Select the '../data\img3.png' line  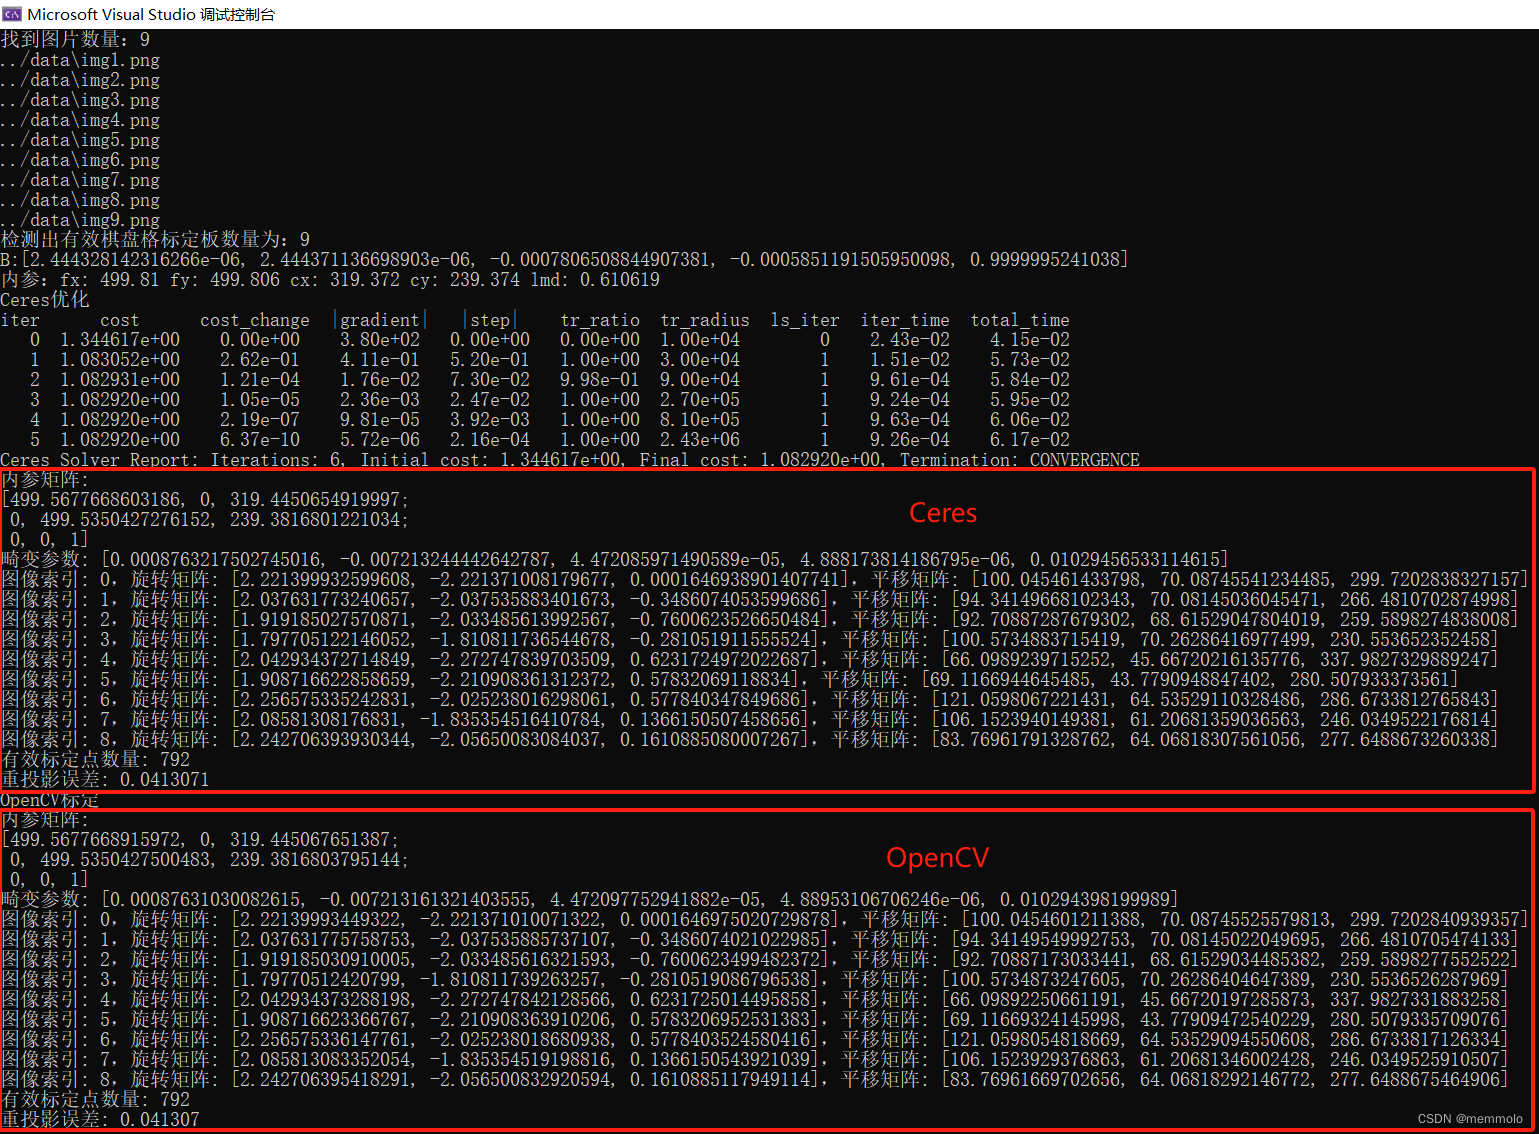[x=80, y=99]
